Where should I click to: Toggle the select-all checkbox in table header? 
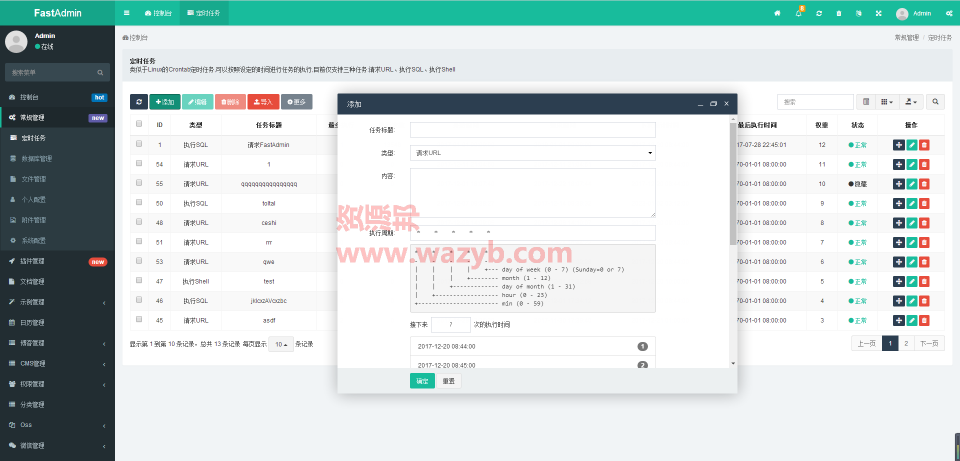click(139, 124)
